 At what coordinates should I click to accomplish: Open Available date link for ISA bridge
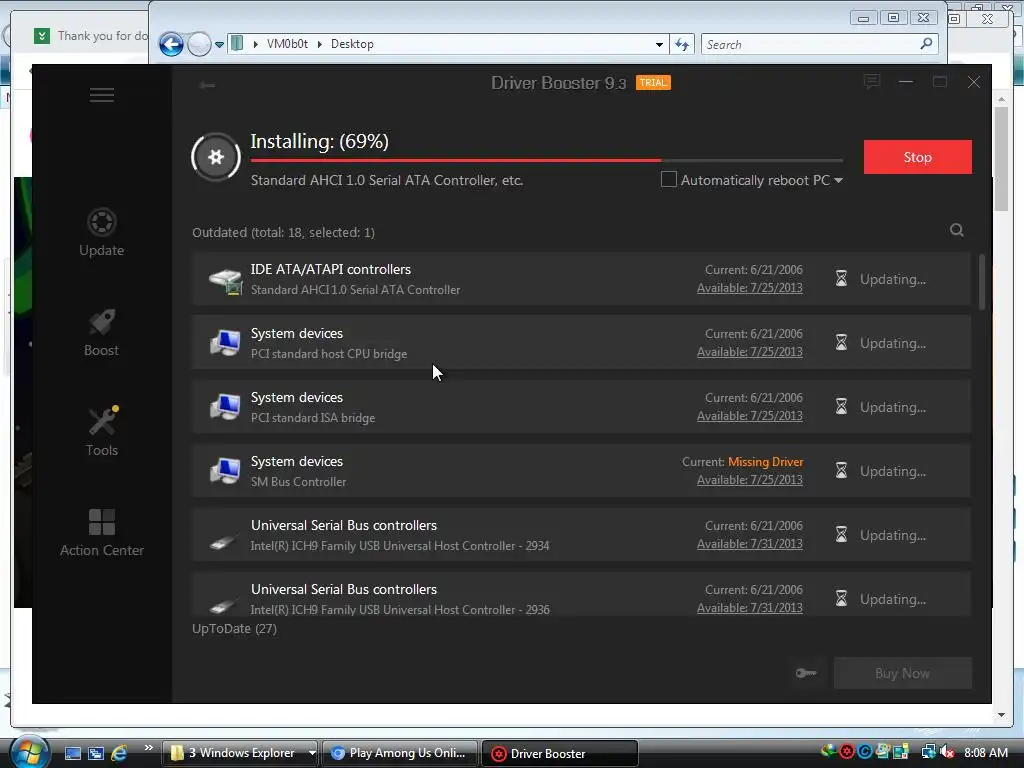[x=750, y=416]
